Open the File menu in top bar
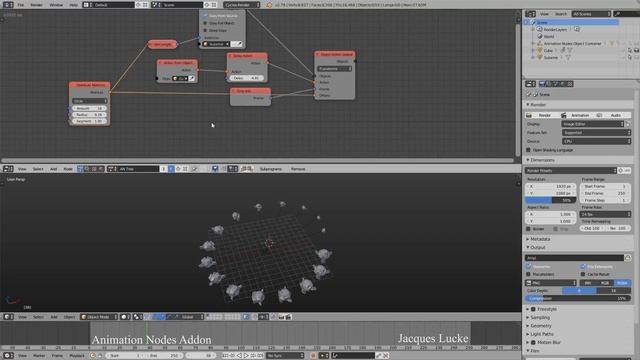 point(20,5)
